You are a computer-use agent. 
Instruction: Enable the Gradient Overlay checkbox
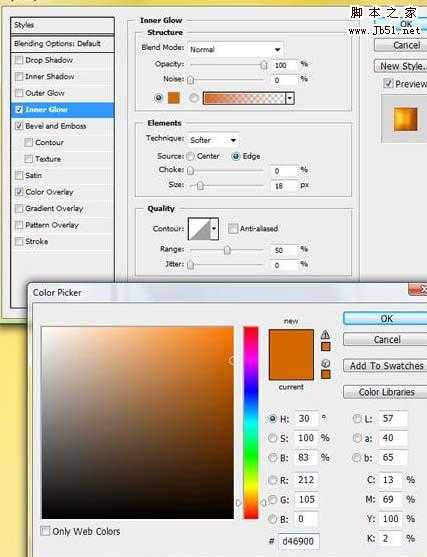(x=19, y=208)
